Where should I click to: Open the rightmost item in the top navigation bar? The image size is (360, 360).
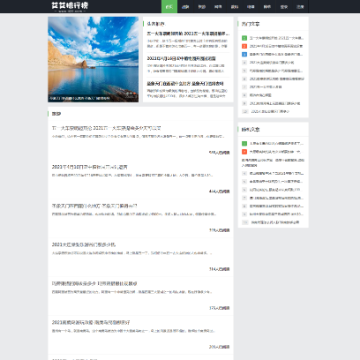coord(300,6)
